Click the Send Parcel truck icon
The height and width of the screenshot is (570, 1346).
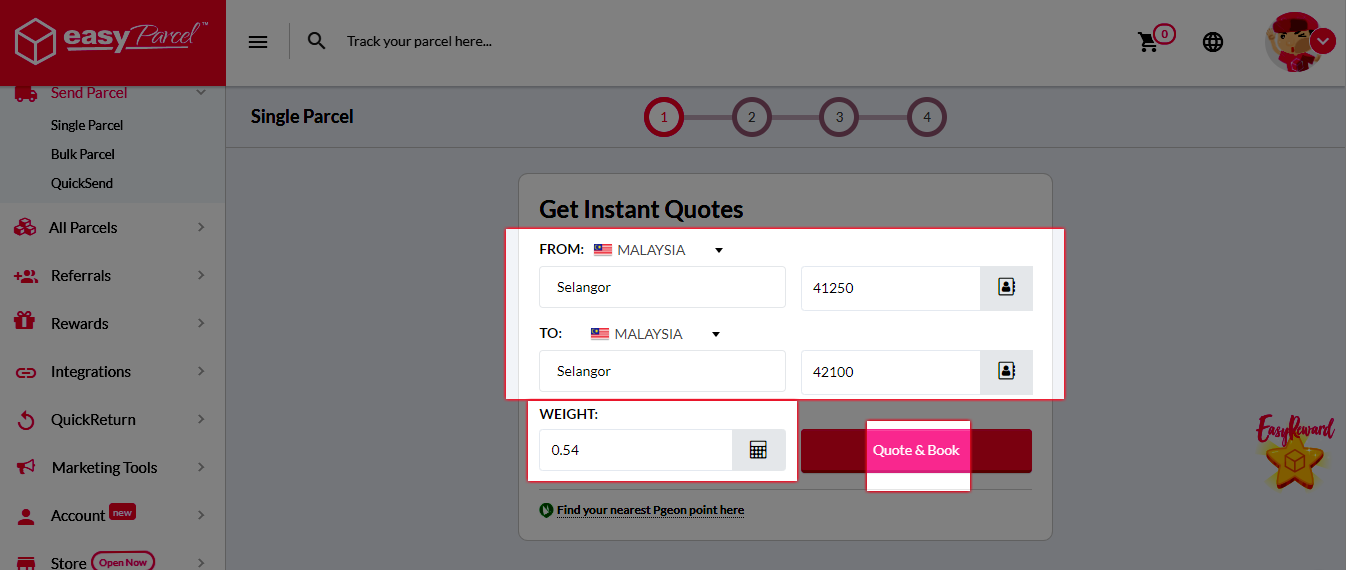(27, 93)
